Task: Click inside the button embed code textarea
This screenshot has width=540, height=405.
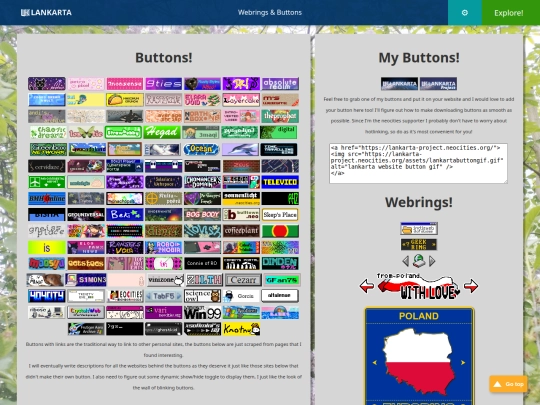Action: pos(418,163)
